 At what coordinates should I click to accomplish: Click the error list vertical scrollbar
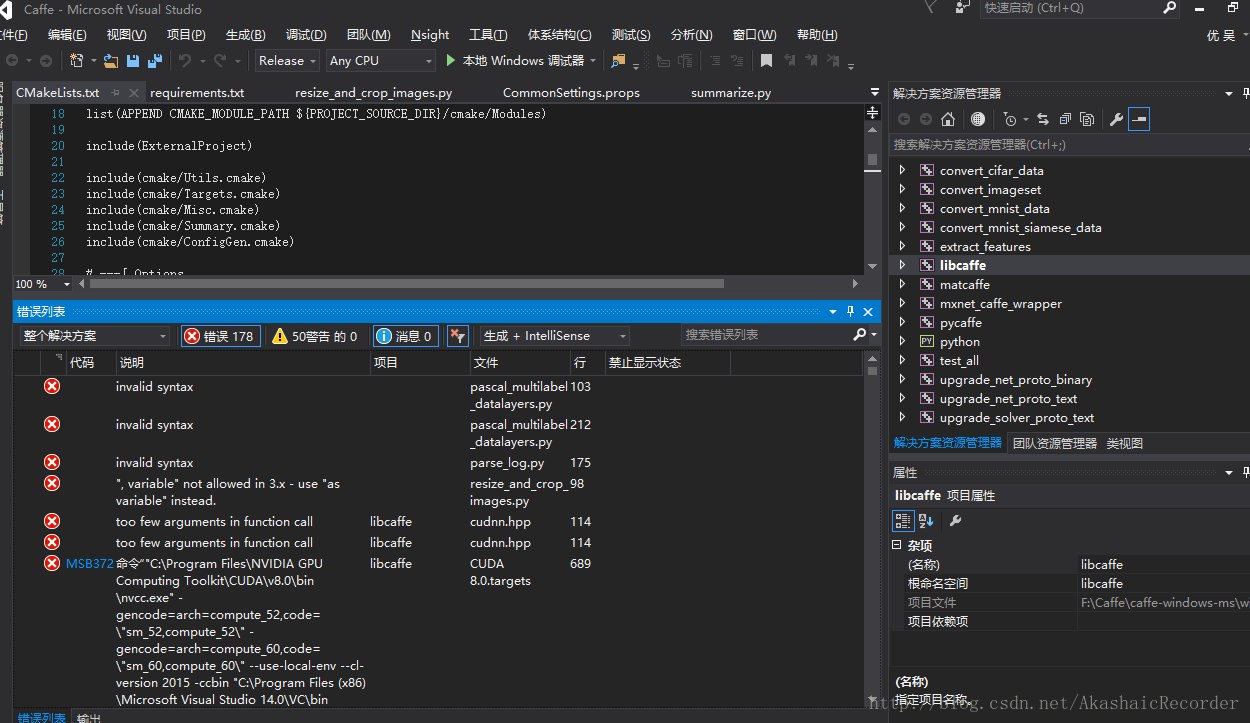click(872, 530)
